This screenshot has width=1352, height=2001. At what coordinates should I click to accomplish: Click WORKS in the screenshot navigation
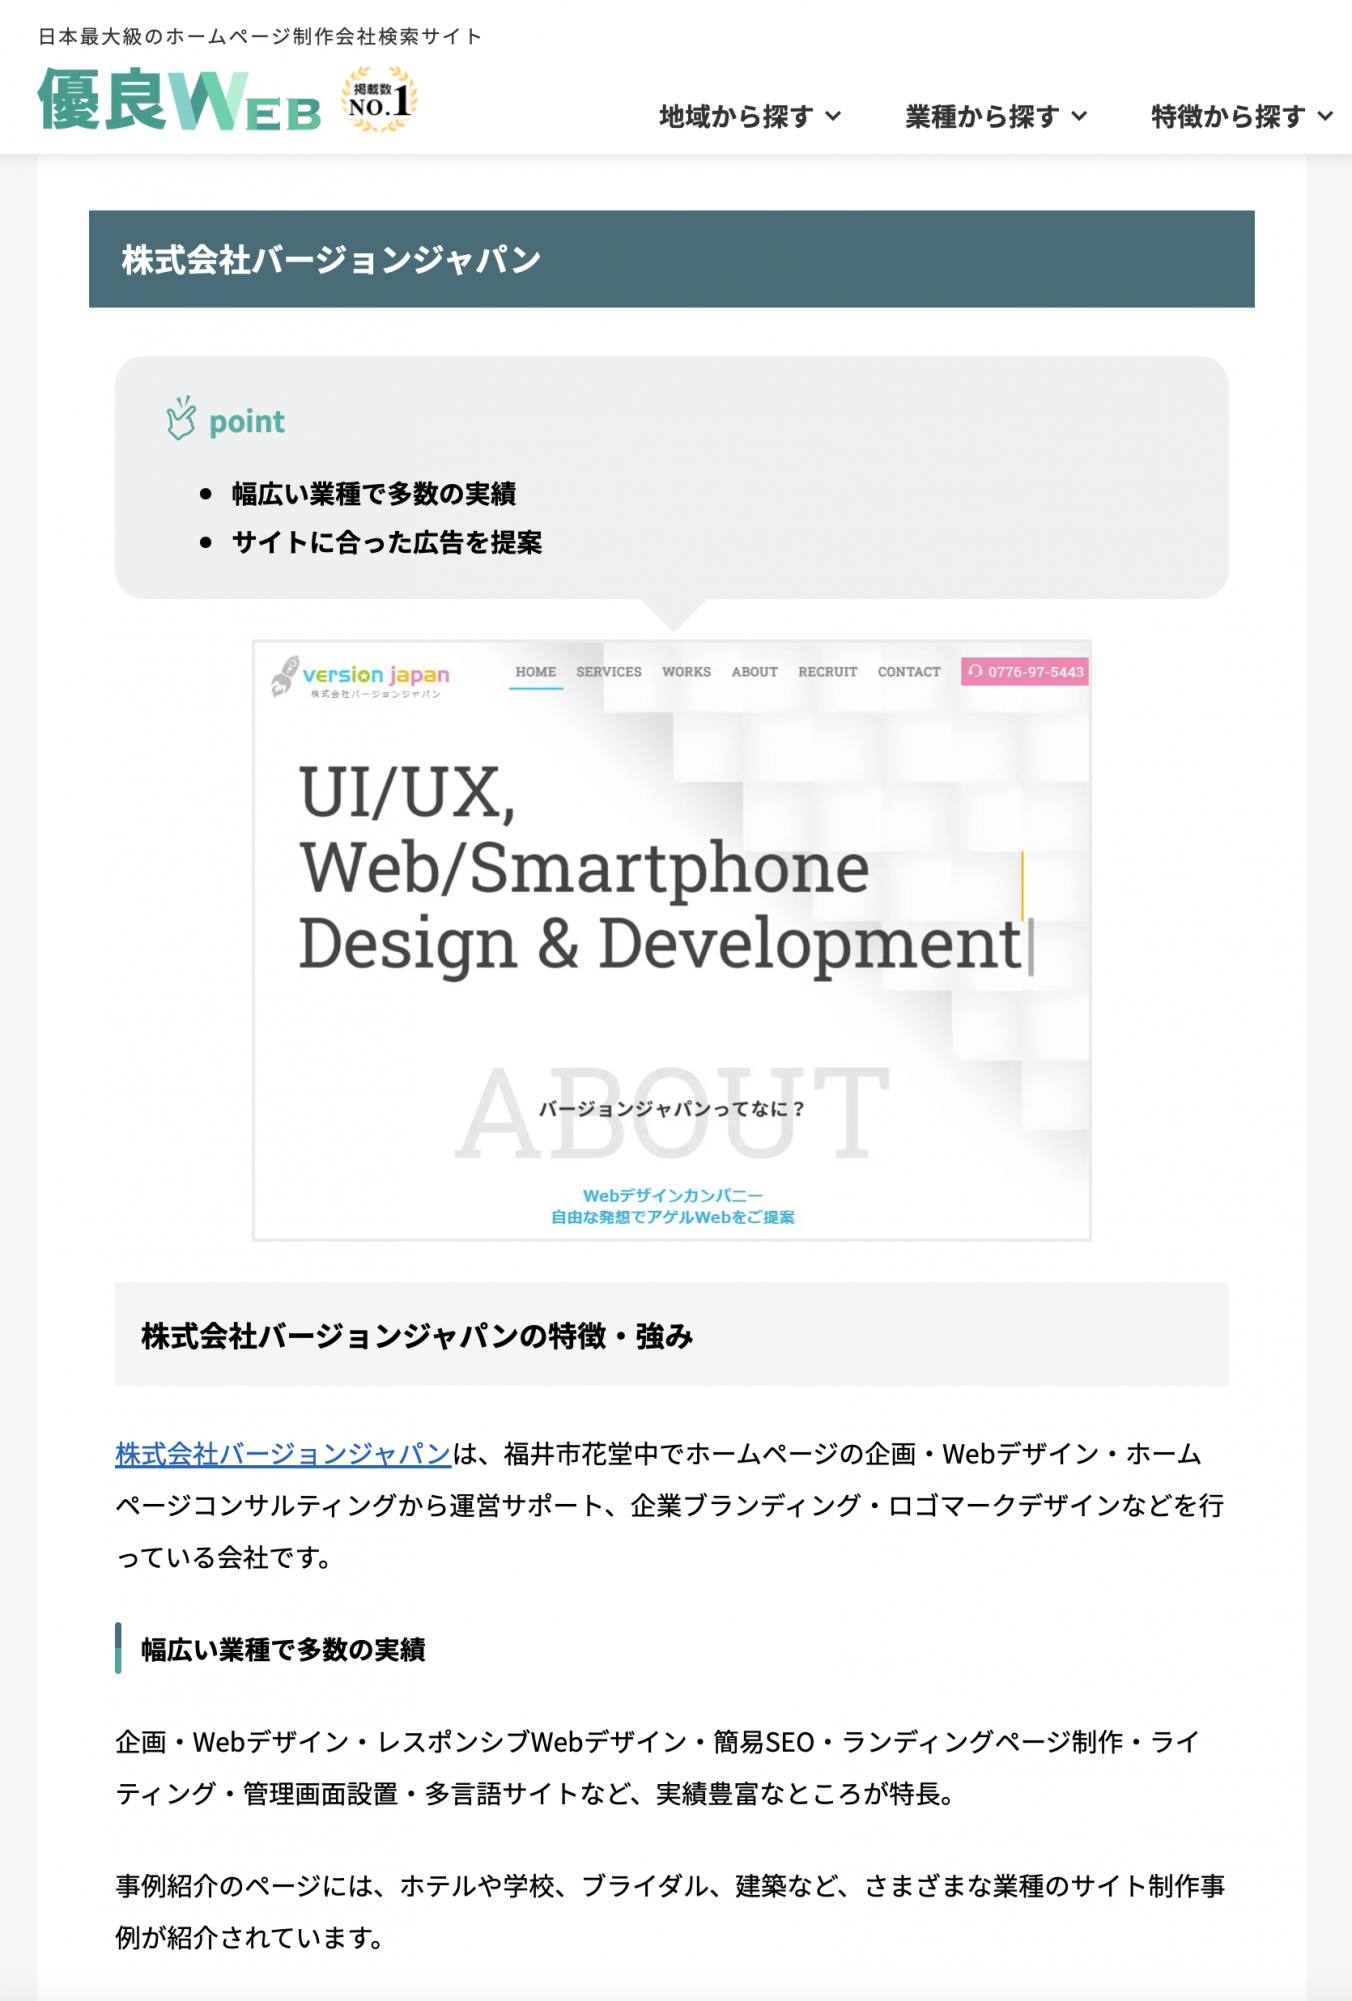point(686,672)
